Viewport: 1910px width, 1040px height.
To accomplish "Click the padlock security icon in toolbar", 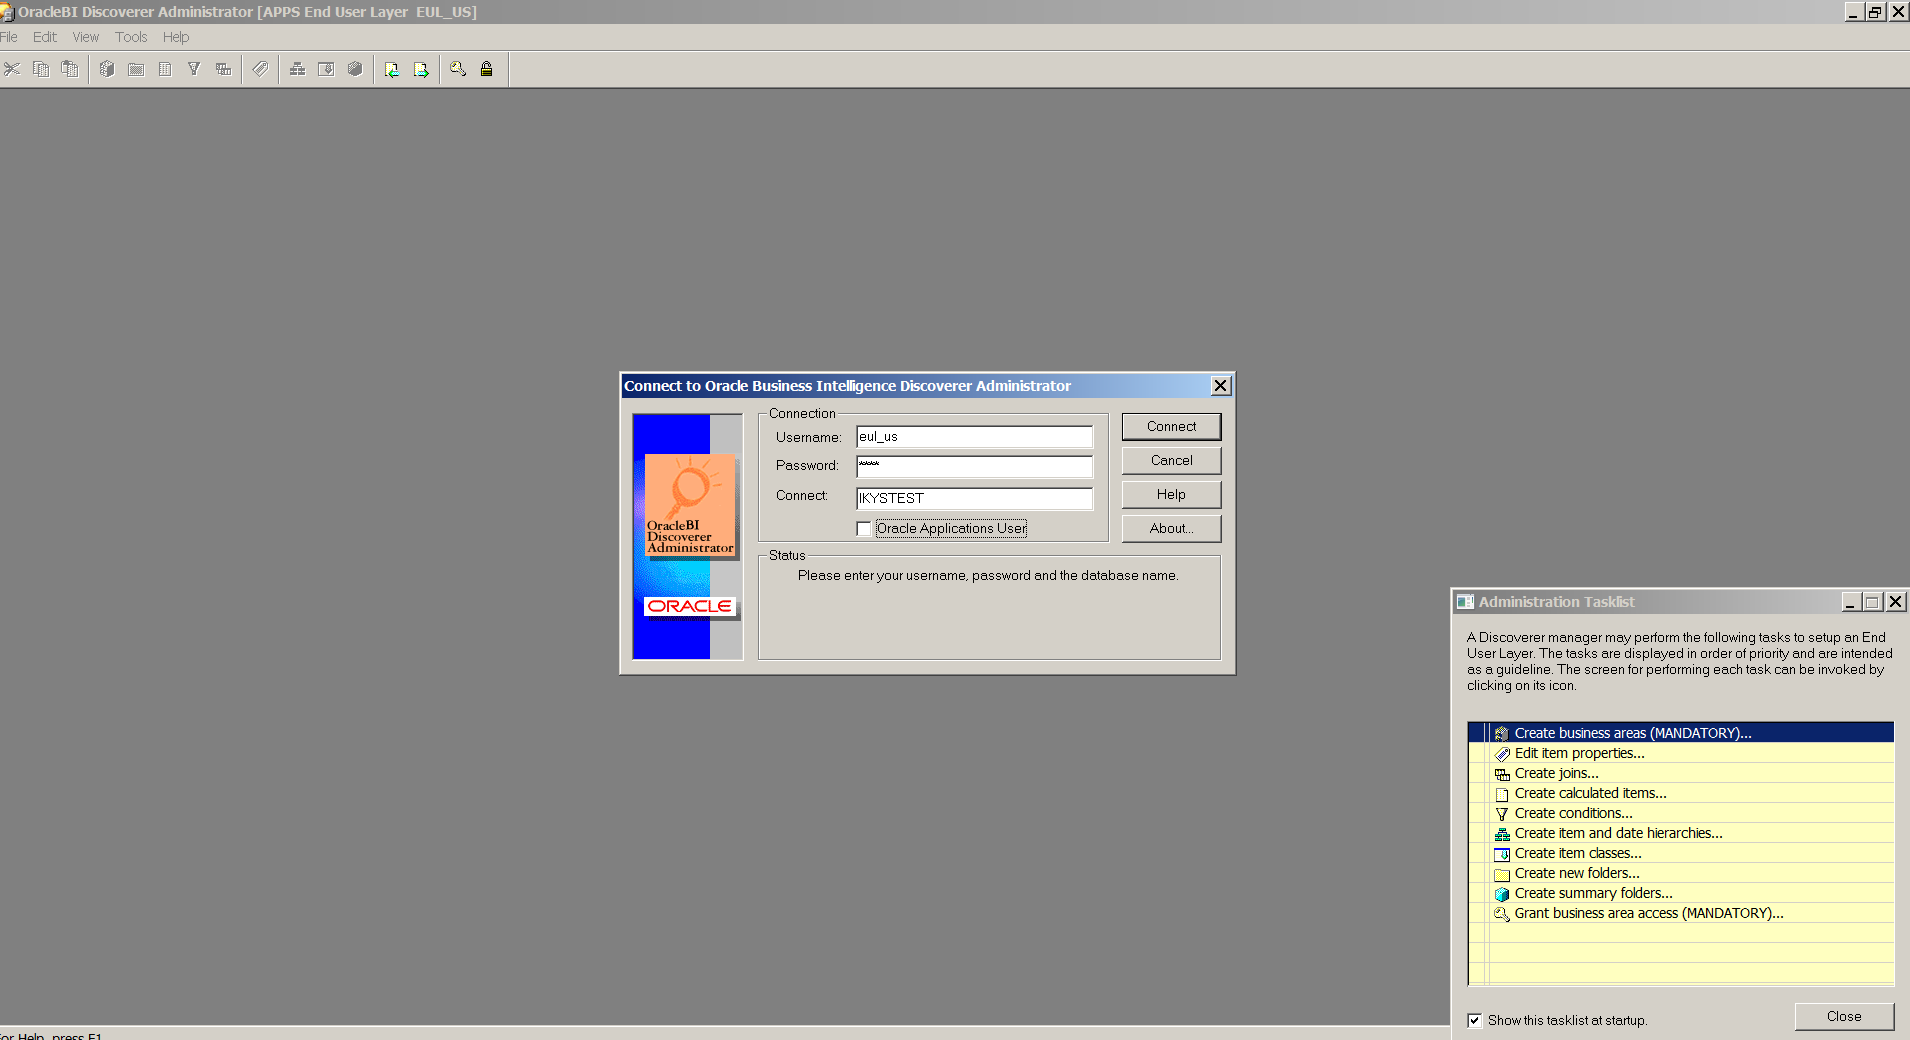I will coord(487,69).
